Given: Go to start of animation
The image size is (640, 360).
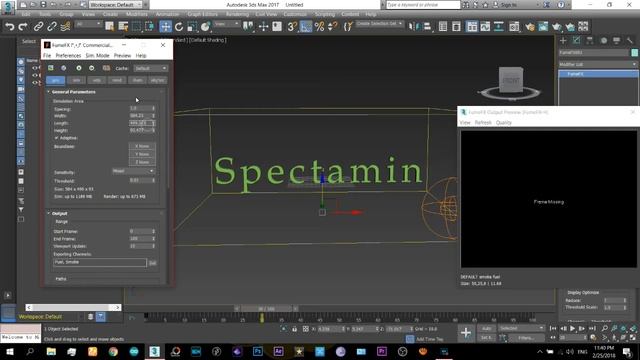Looking at the screenshot, I should coord(553,328).
